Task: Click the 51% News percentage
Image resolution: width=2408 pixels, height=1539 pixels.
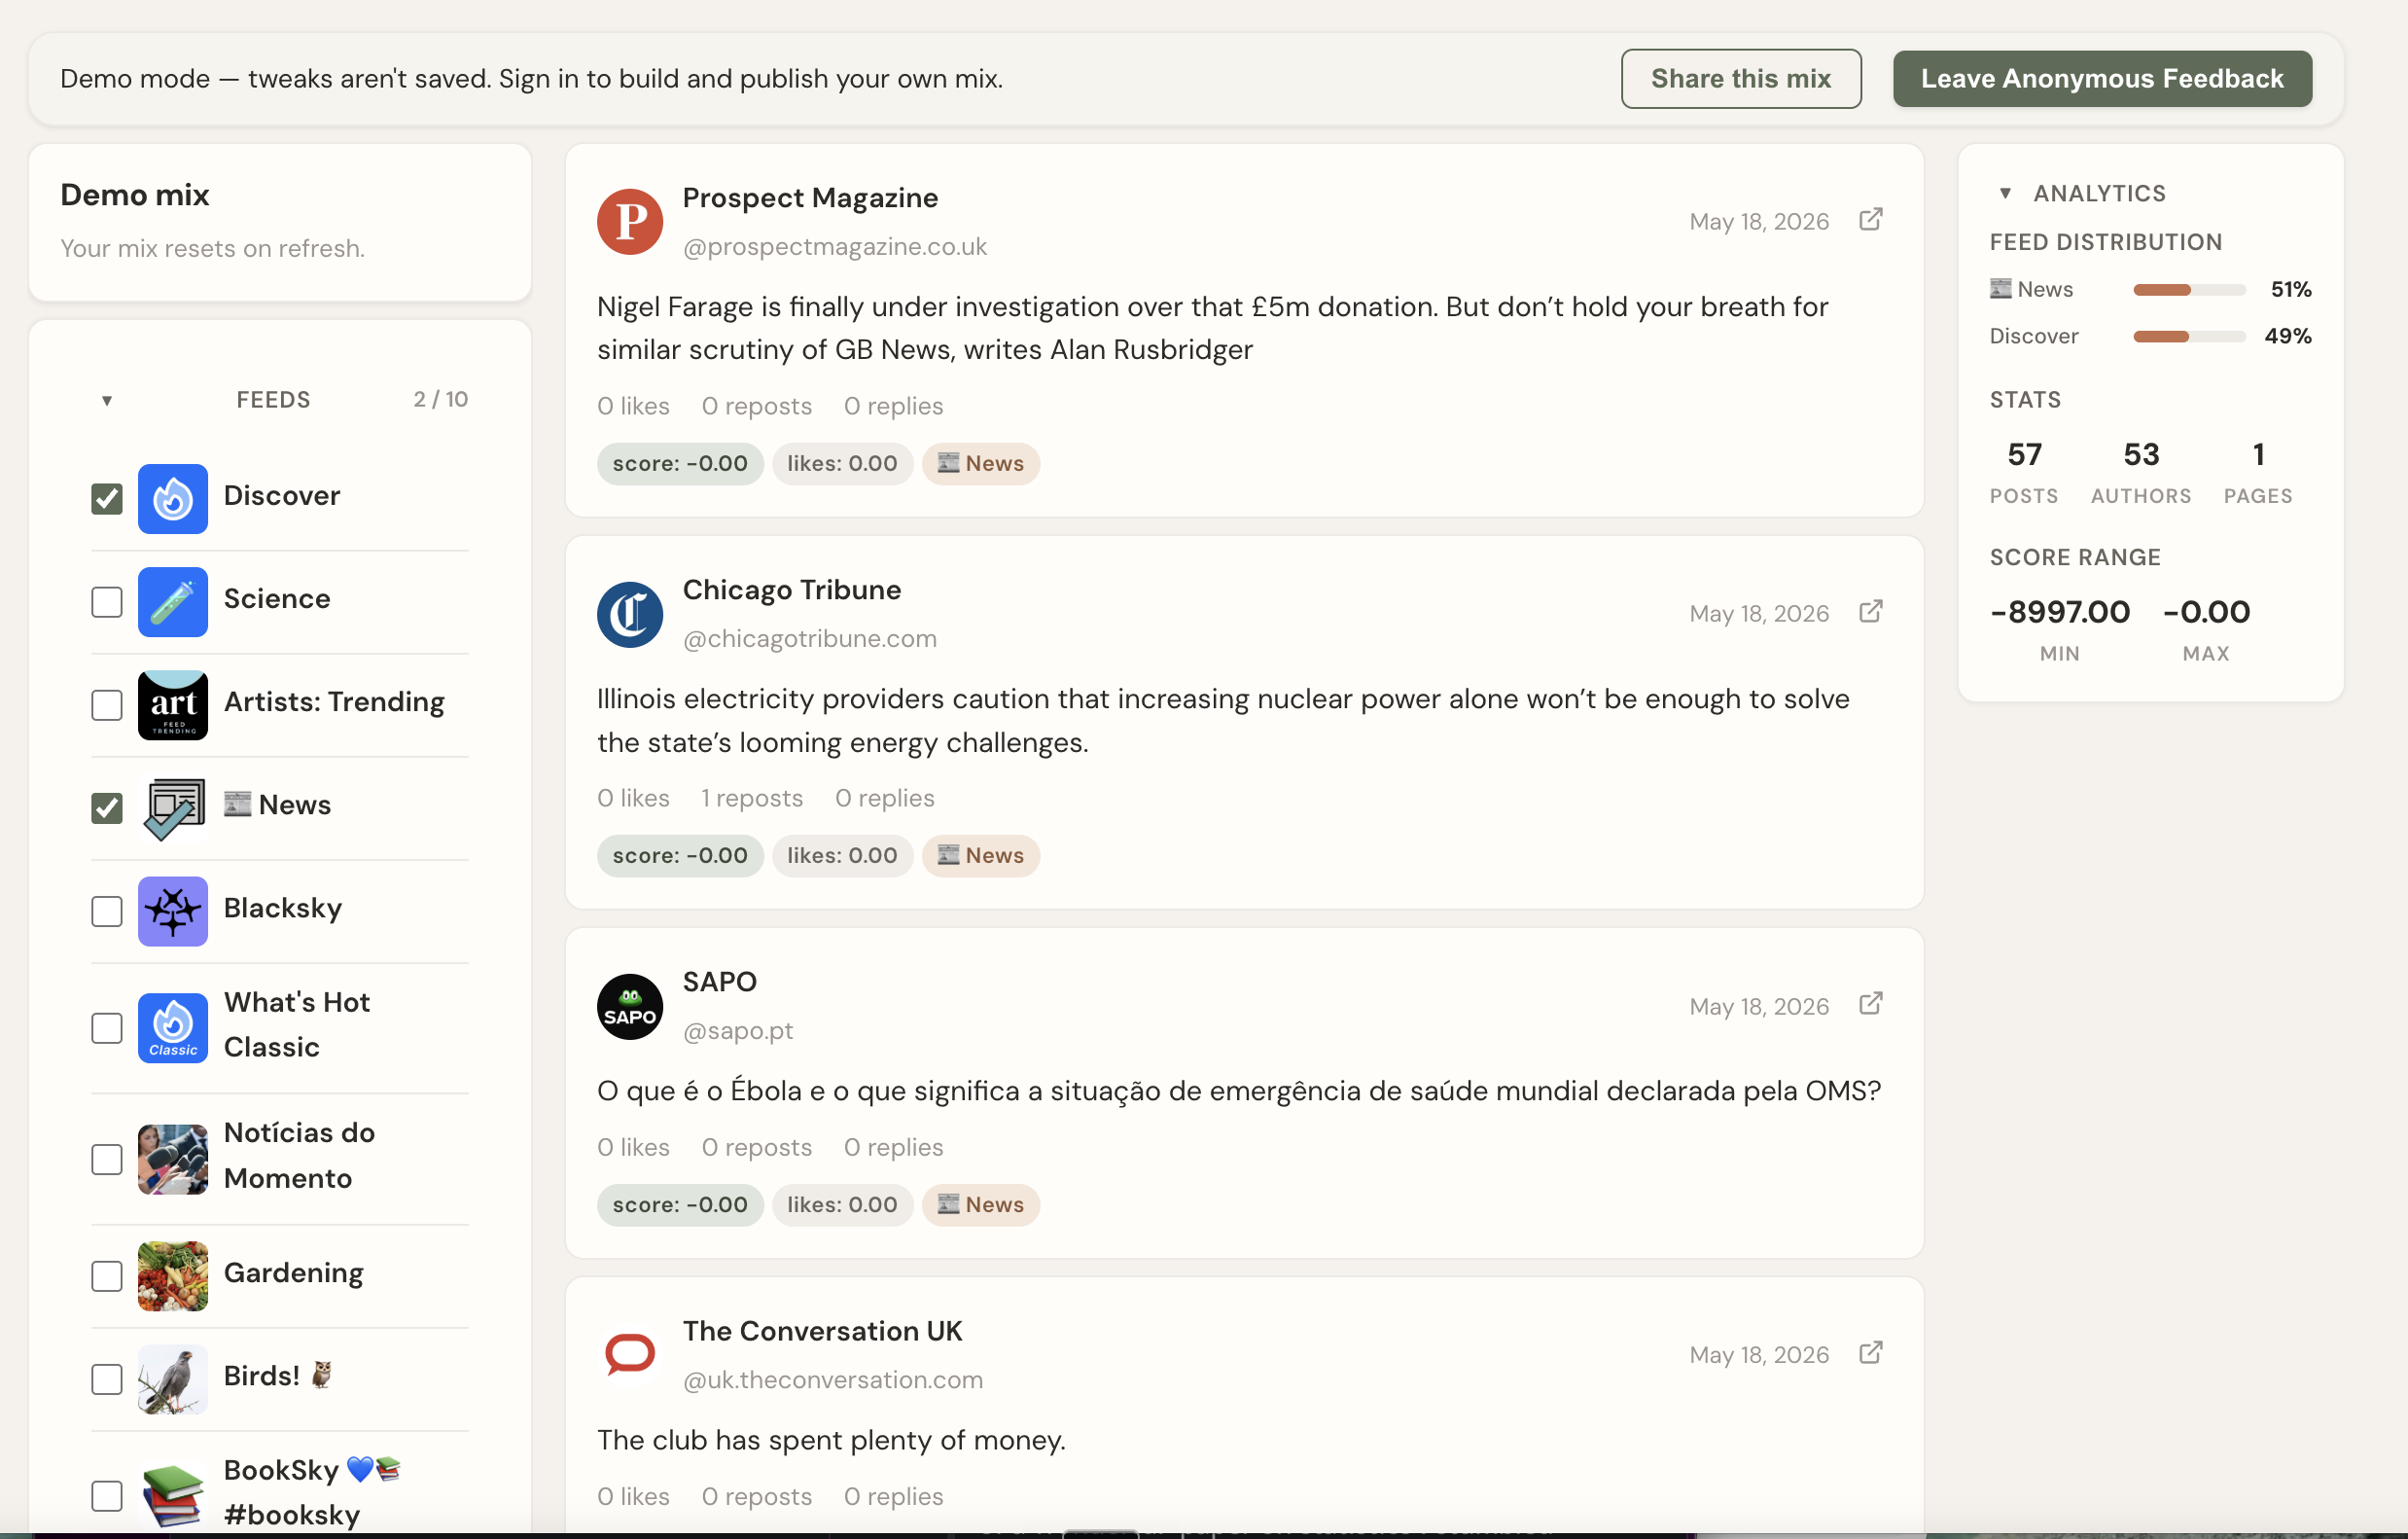Action: (x=2290, y=289)
